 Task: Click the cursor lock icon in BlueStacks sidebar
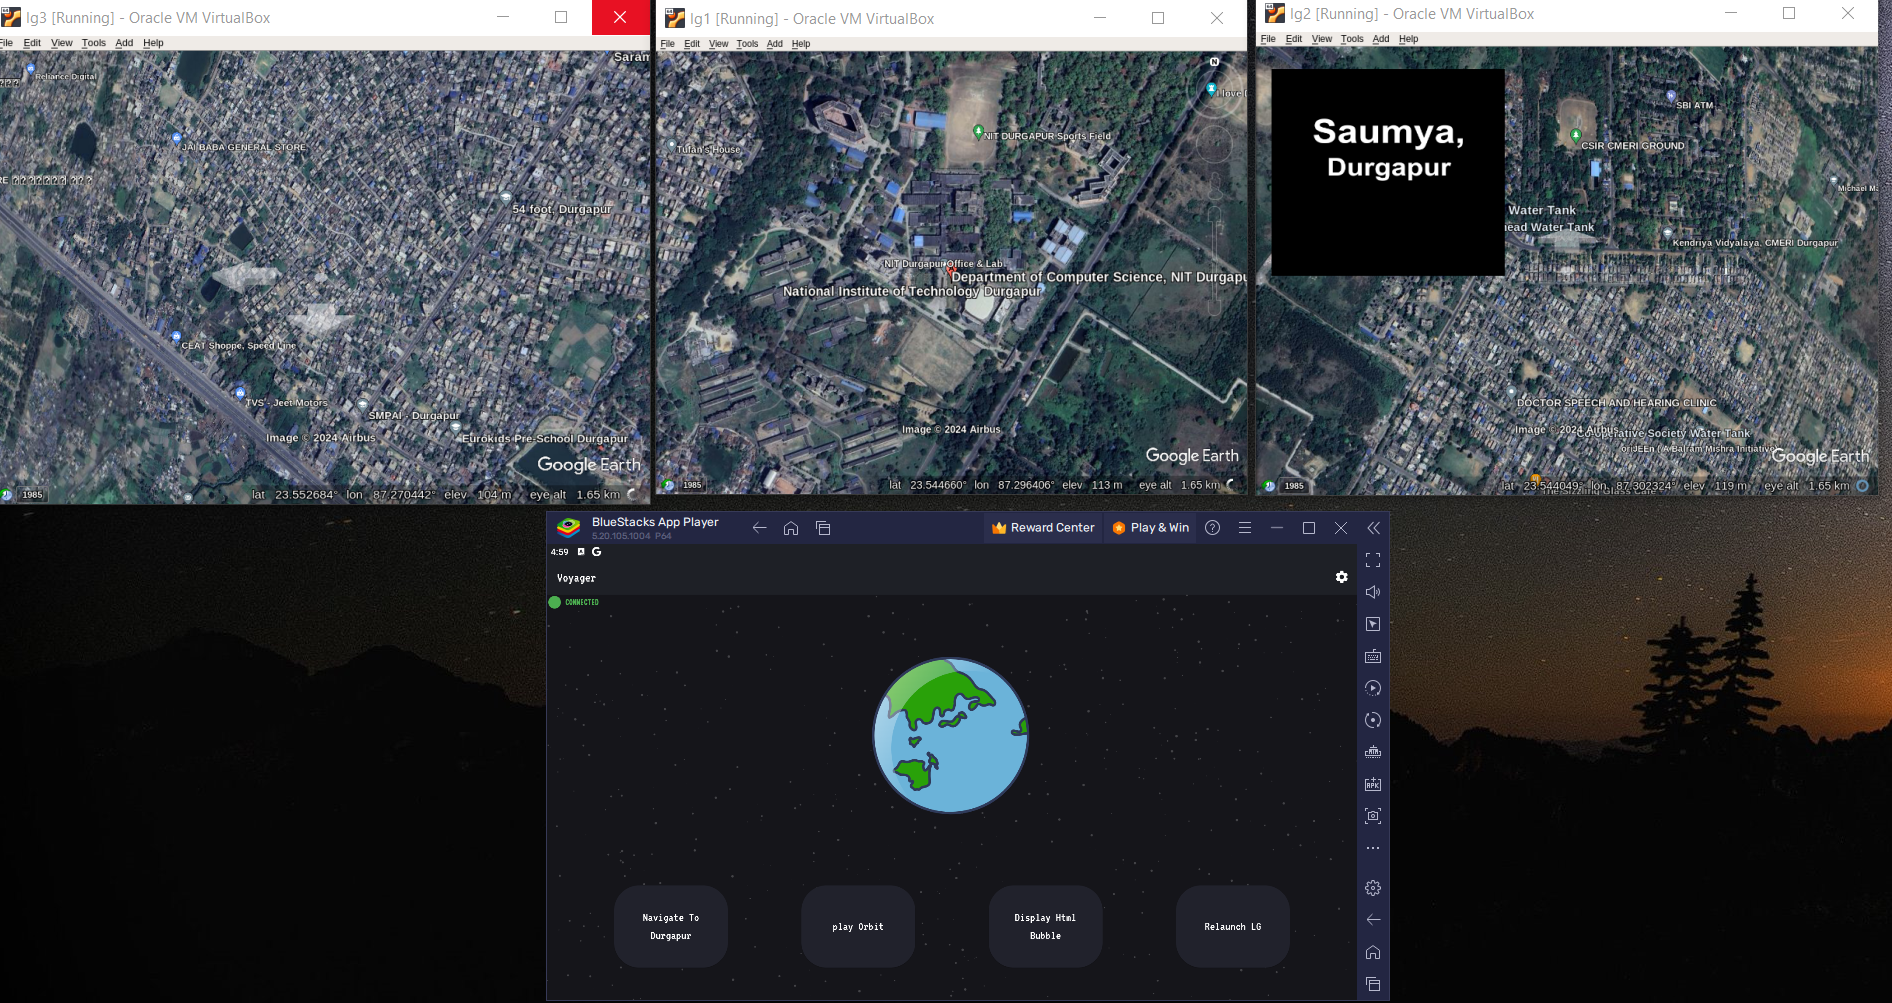pos(1373,624)
